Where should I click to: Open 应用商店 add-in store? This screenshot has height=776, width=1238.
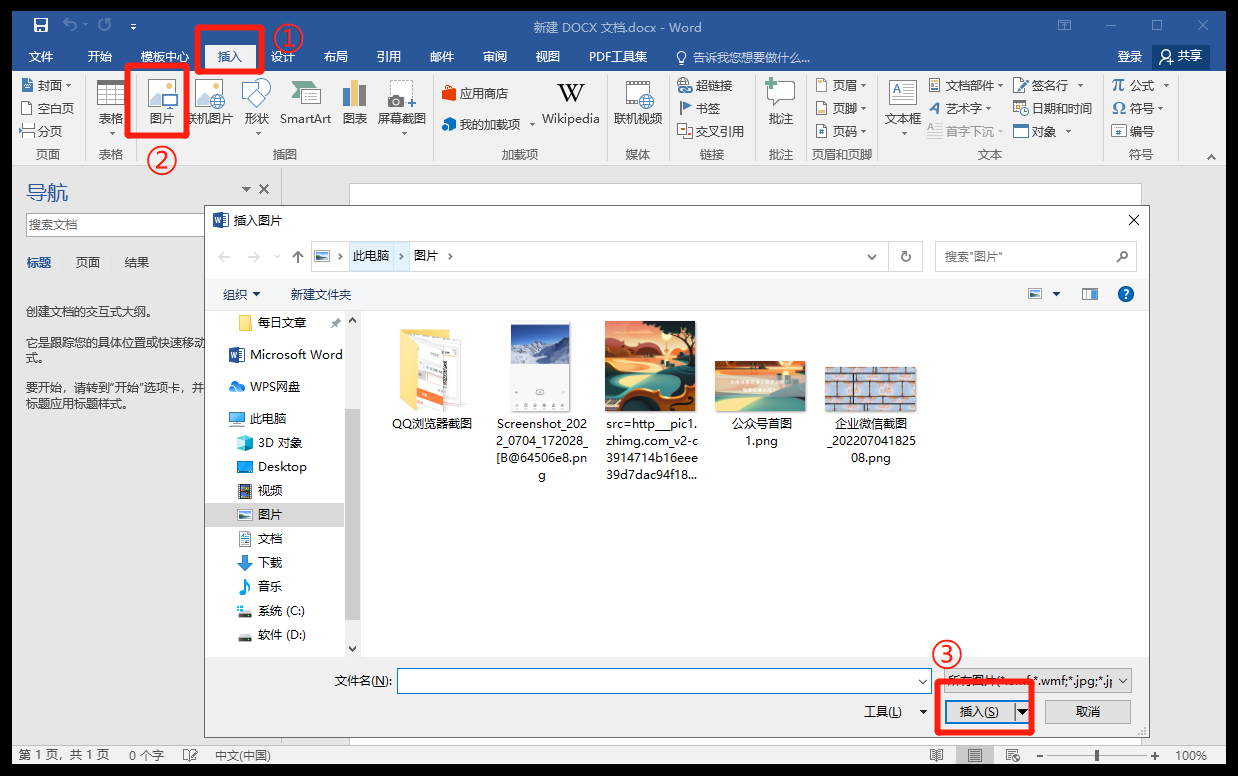[x=475, y=93]
